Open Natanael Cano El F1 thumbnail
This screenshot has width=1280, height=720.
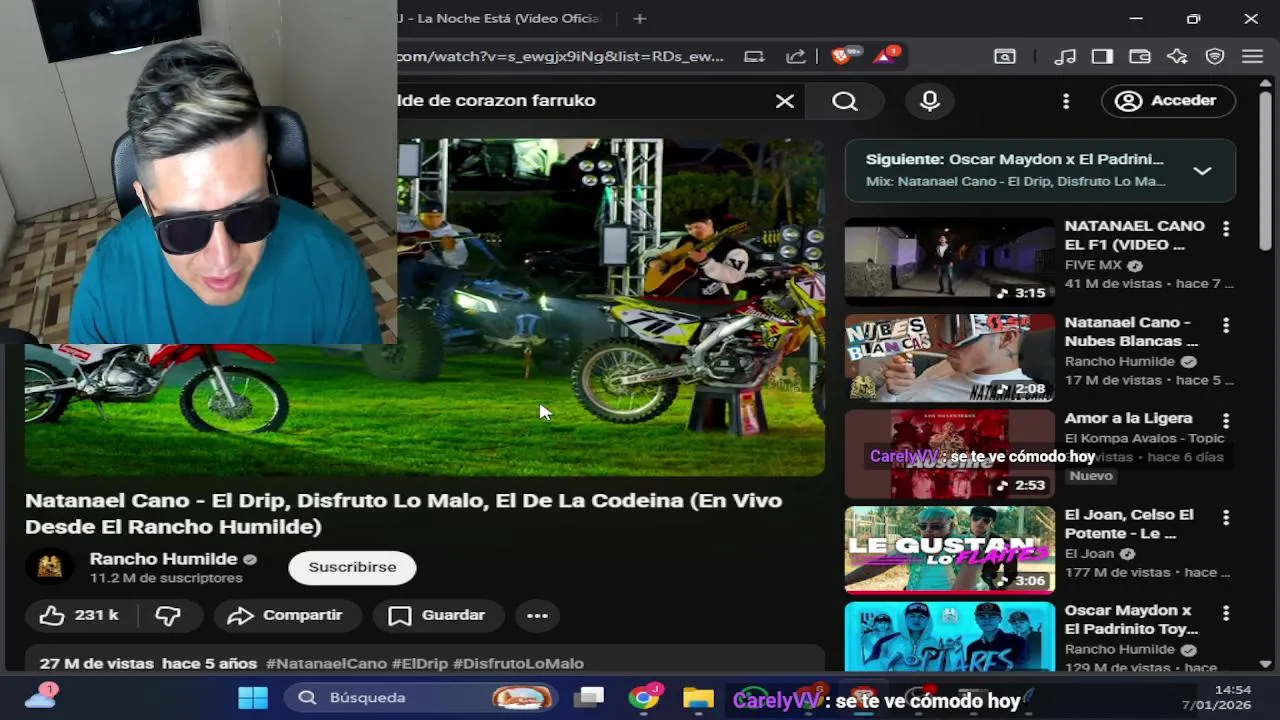pos(949,262)
